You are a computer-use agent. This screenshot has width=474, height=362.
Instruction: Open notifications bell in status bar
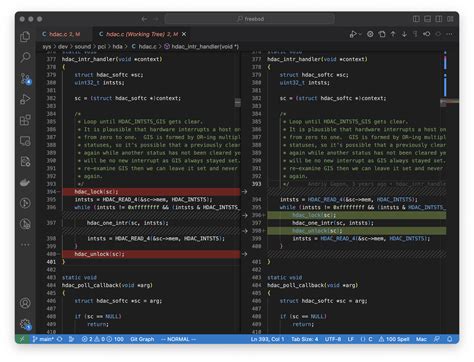[450, 339]
